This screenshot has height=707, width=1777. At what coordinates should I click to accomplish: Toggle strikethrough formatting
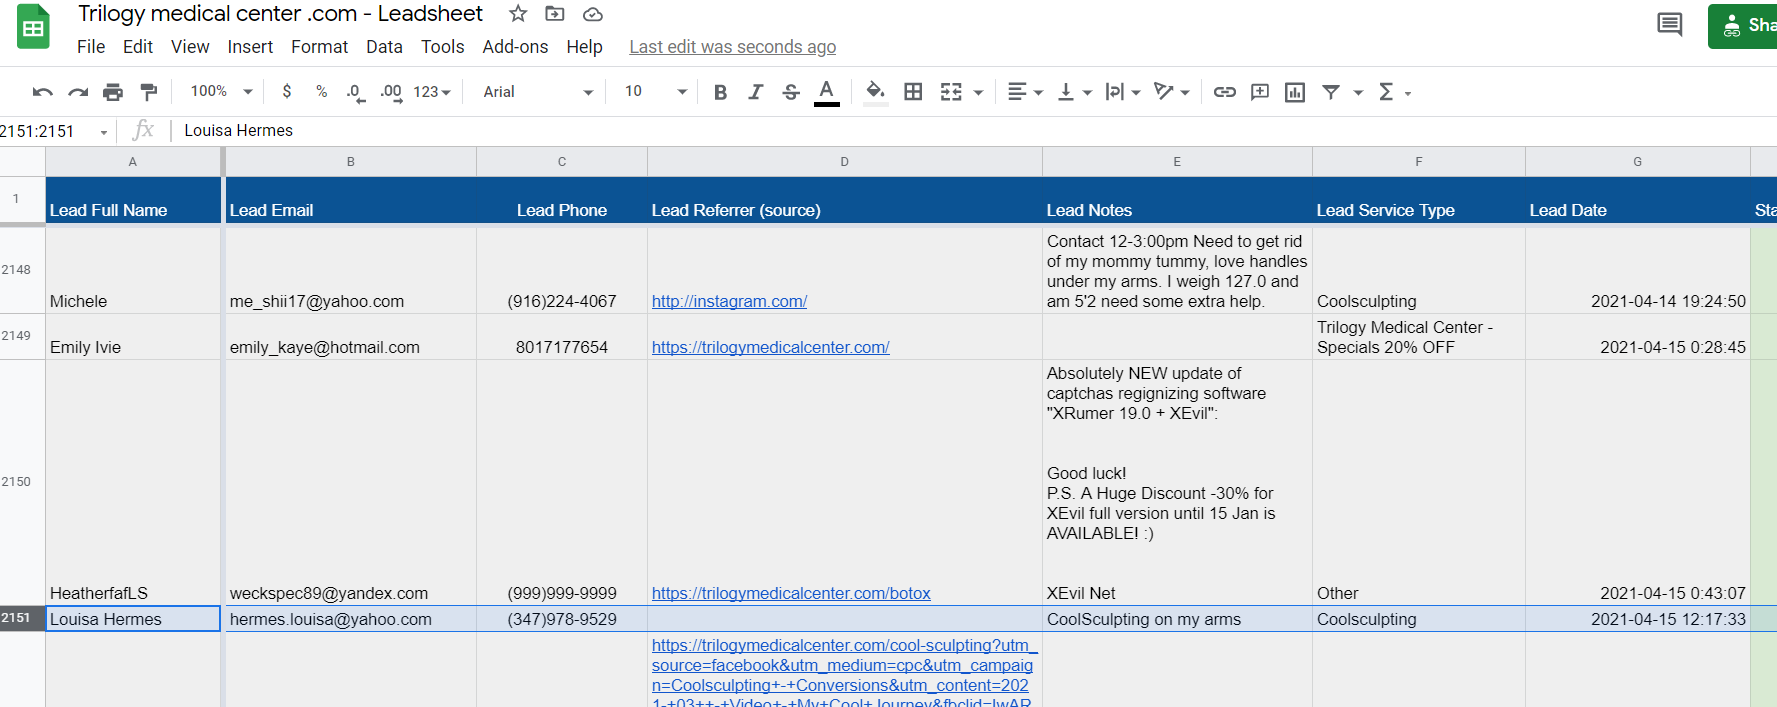(x=791, y=92)
